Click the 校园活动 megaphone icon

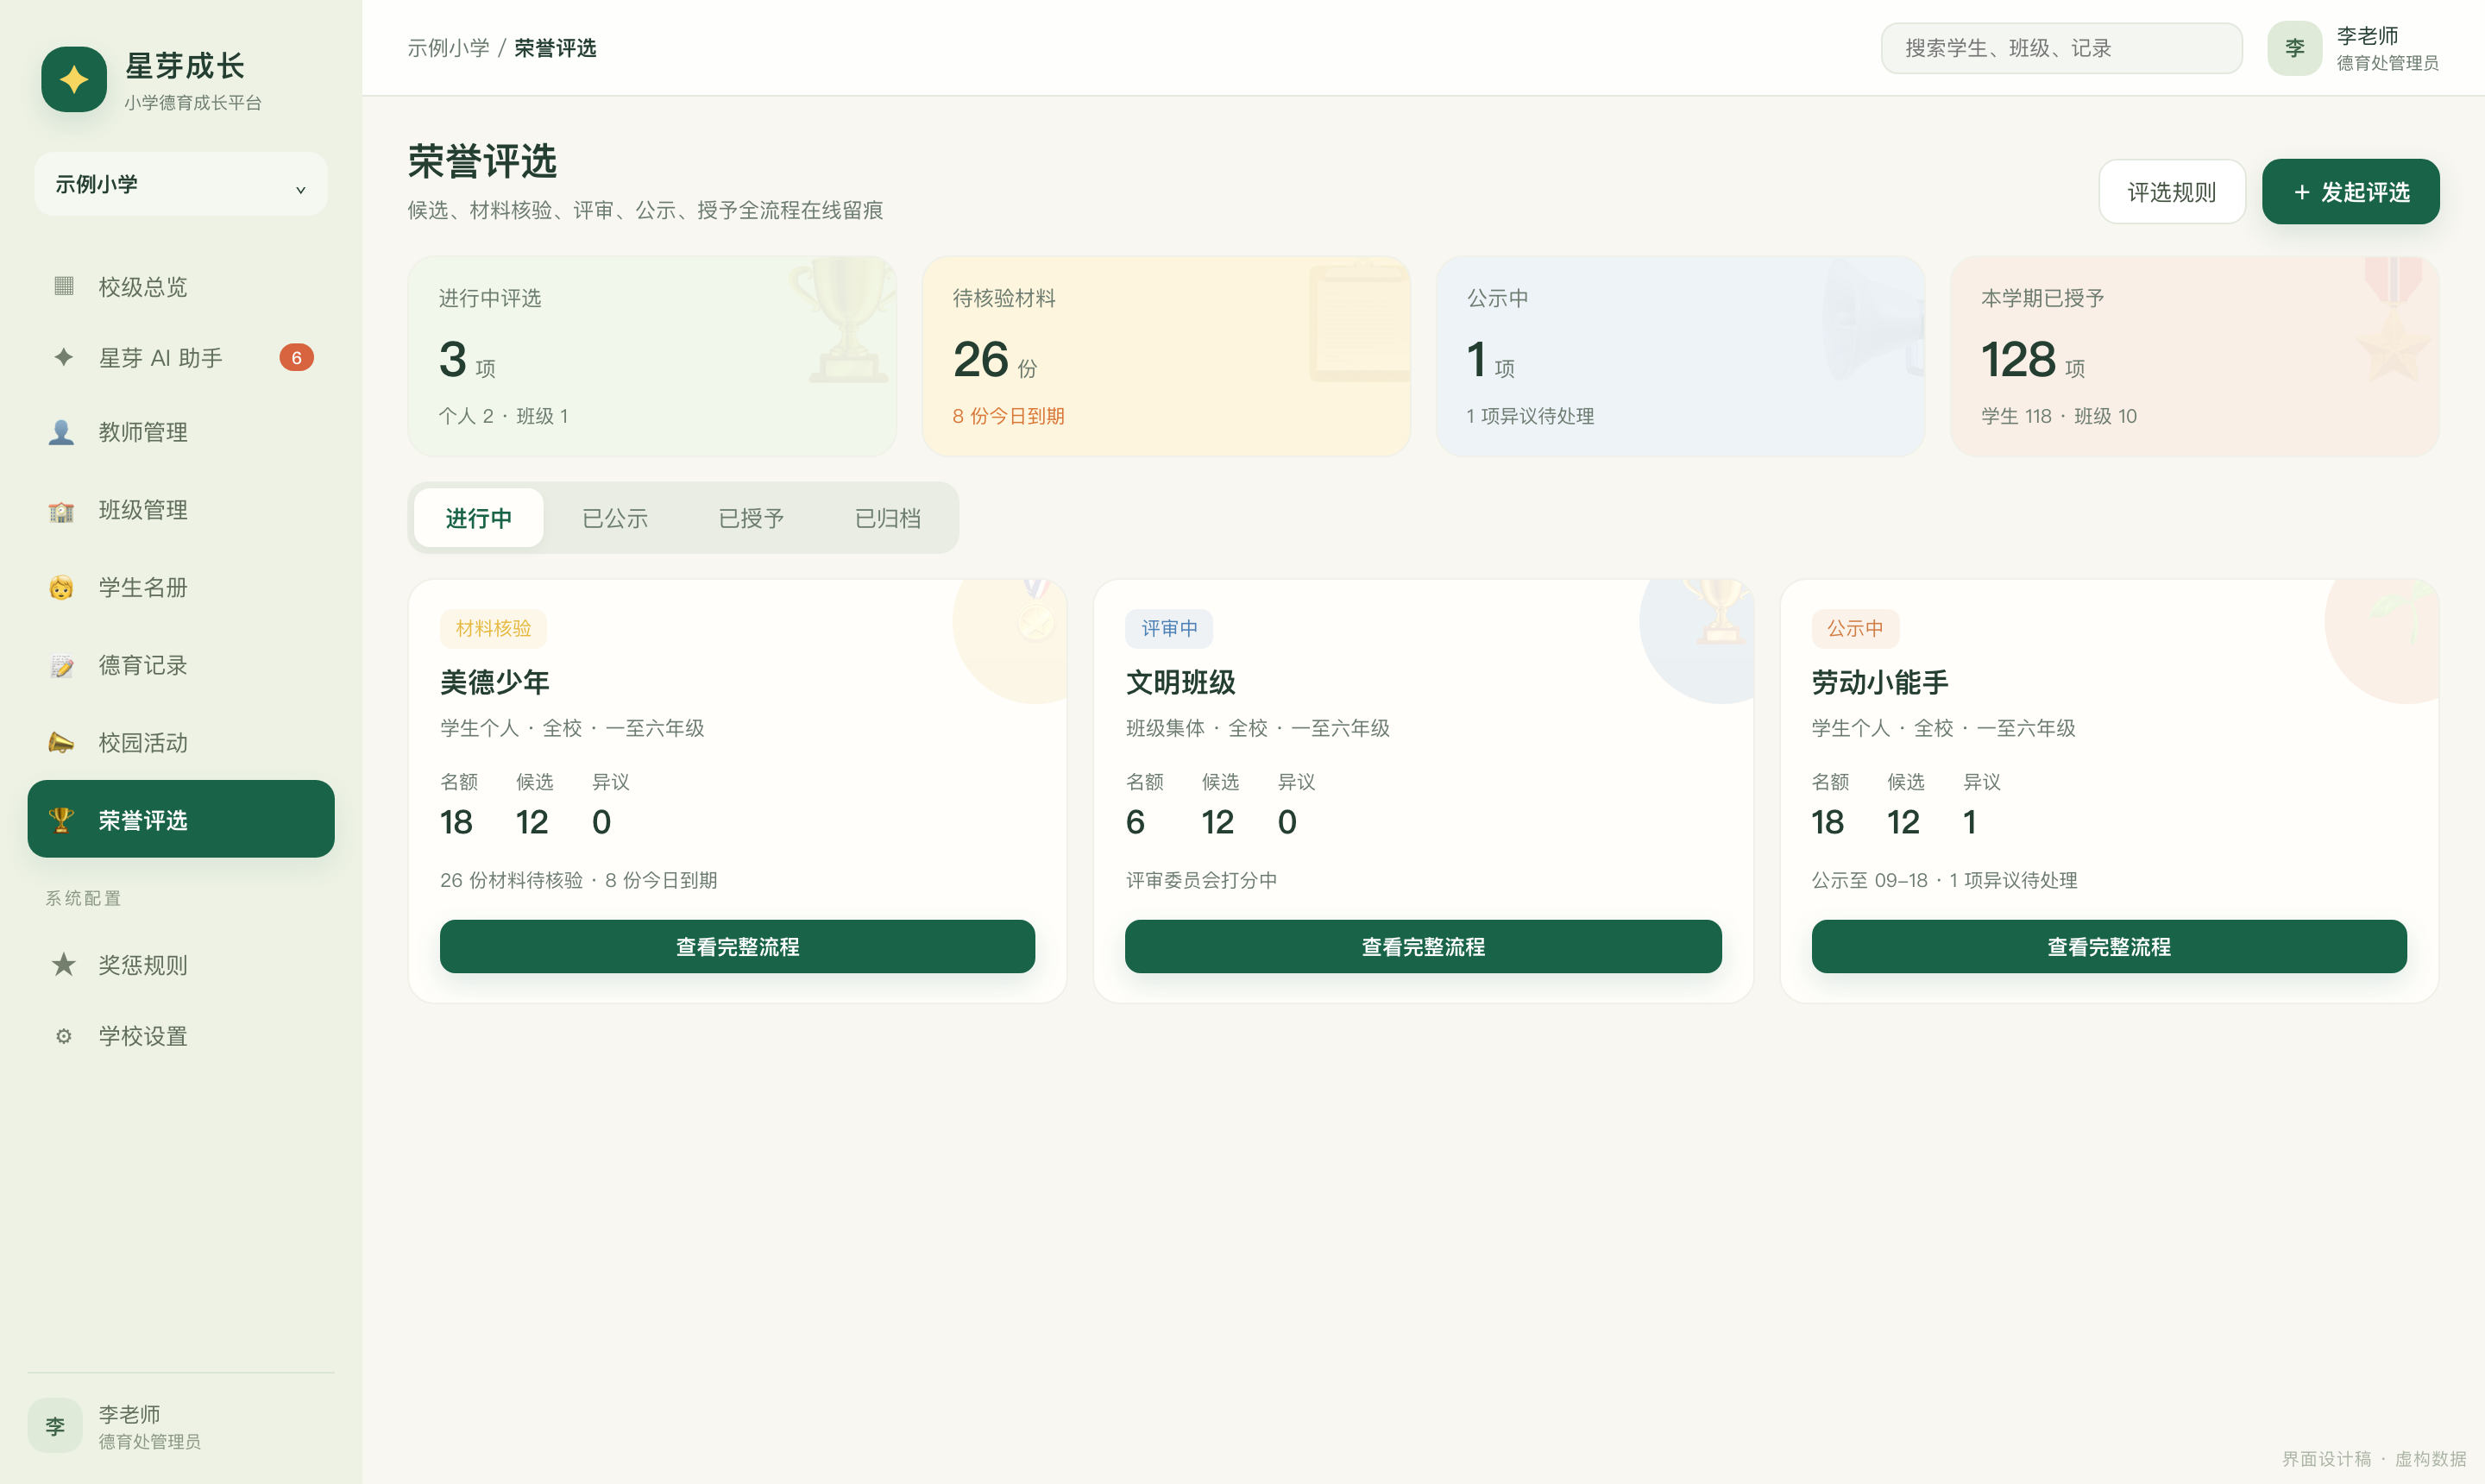(61, 742)
